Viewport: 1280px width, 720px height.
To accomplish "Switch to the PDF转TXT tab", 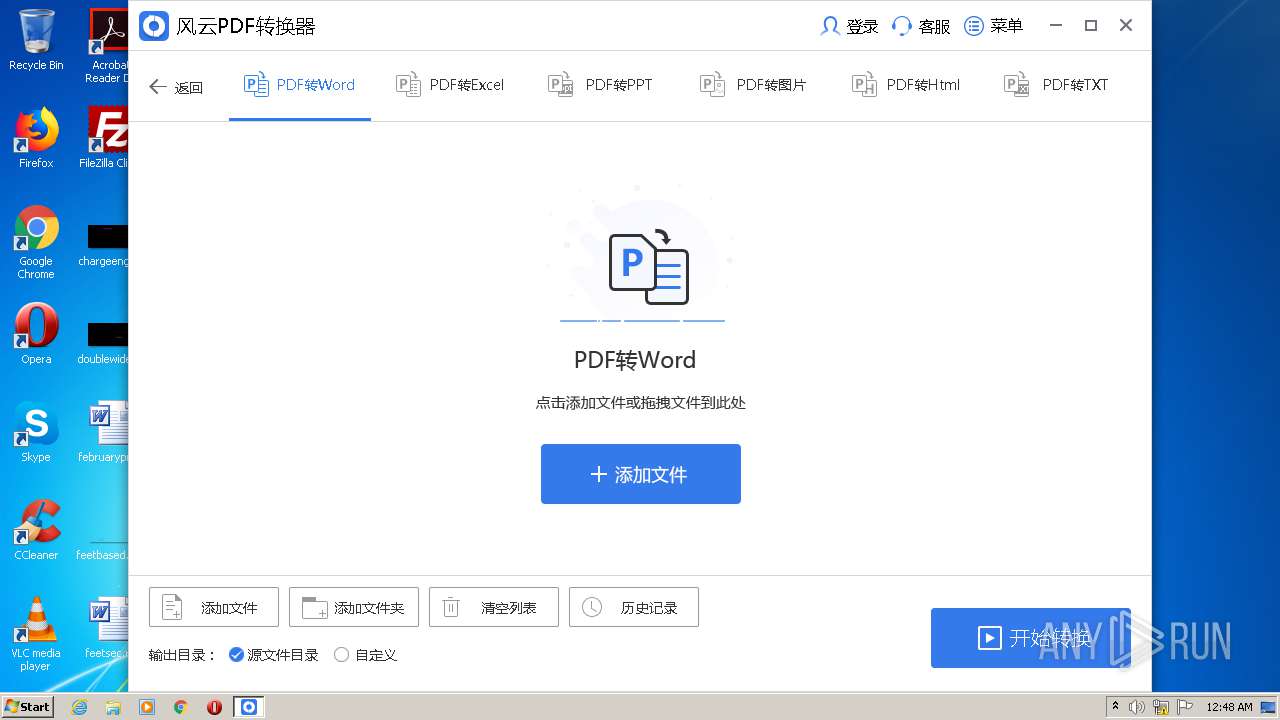I will [1056, 85].
